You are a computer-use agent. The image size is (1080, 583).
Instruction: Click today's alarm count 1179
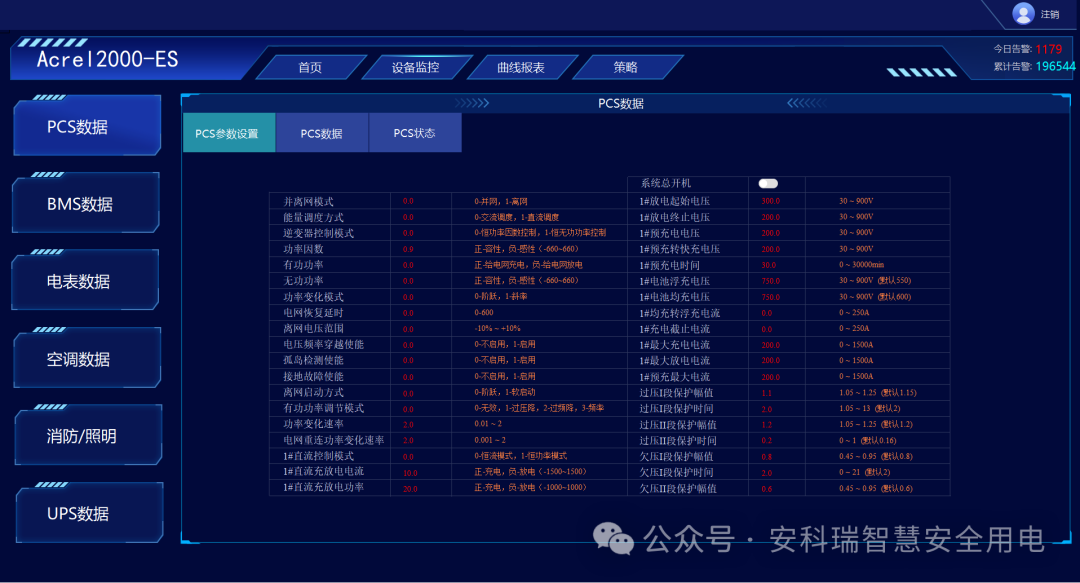[x=1048, y=49]
